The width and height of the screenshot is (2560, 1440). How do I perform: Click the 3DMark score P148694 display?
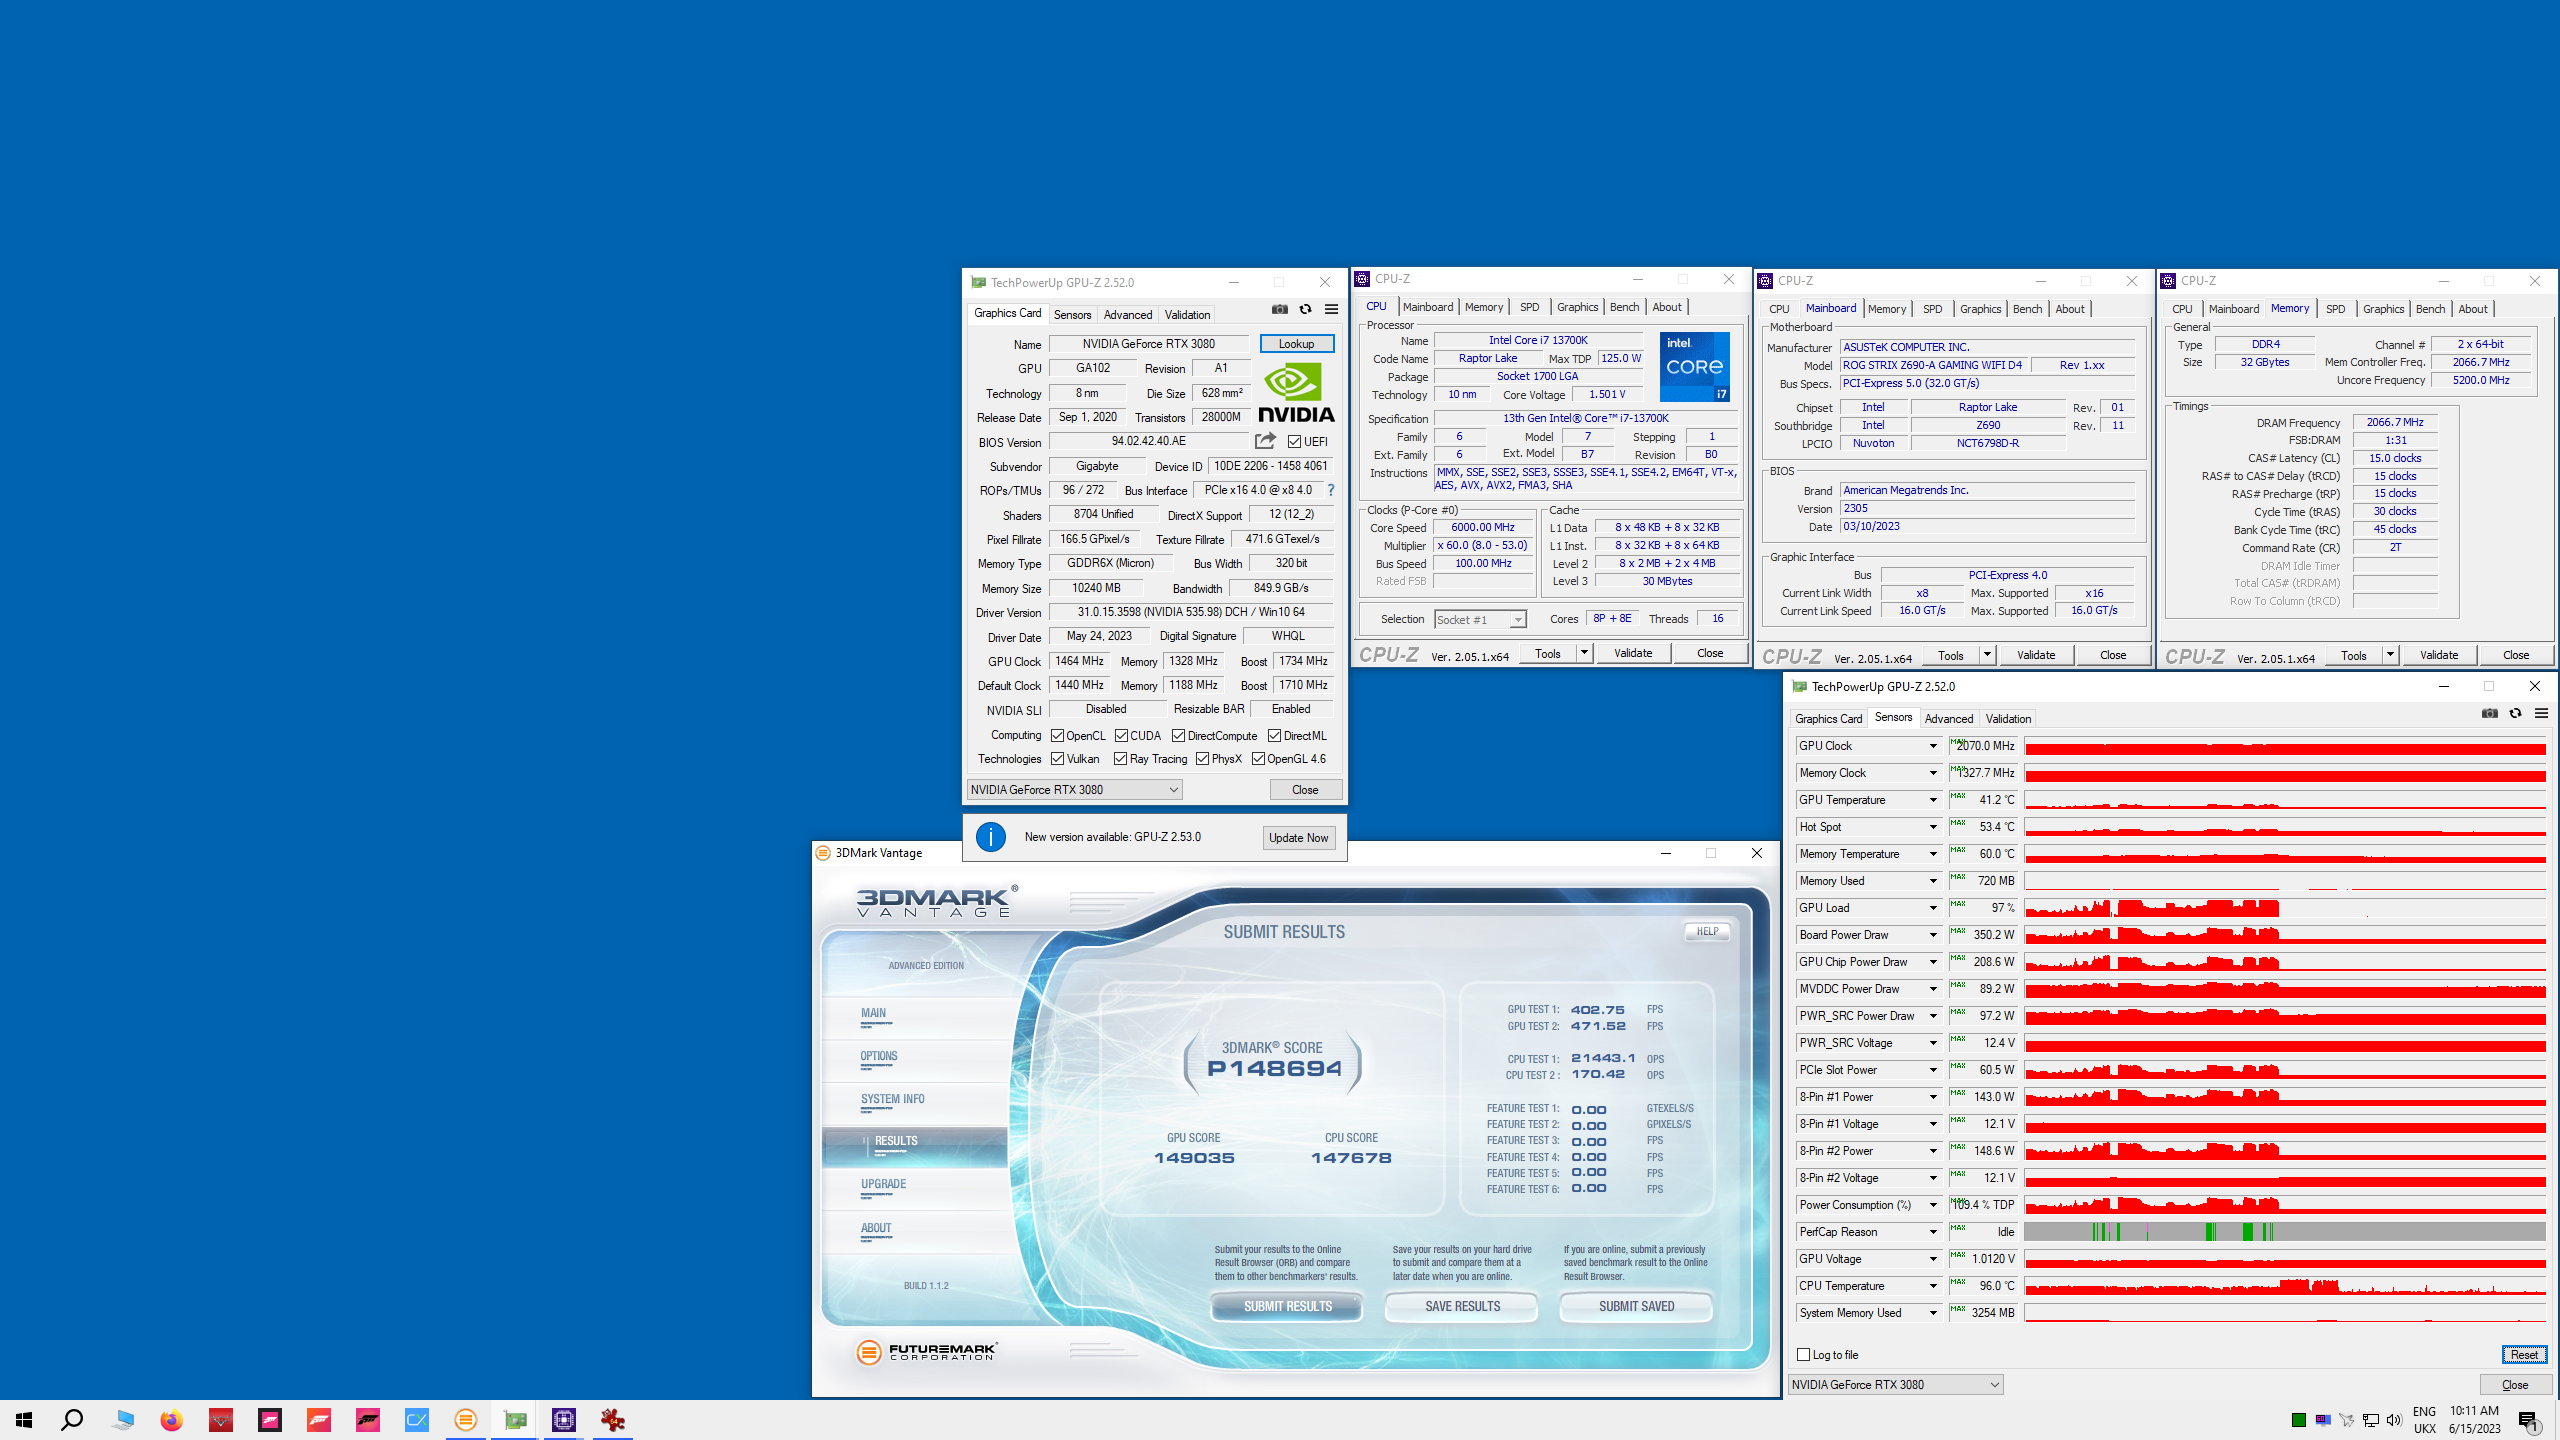pos(1273,1069)
